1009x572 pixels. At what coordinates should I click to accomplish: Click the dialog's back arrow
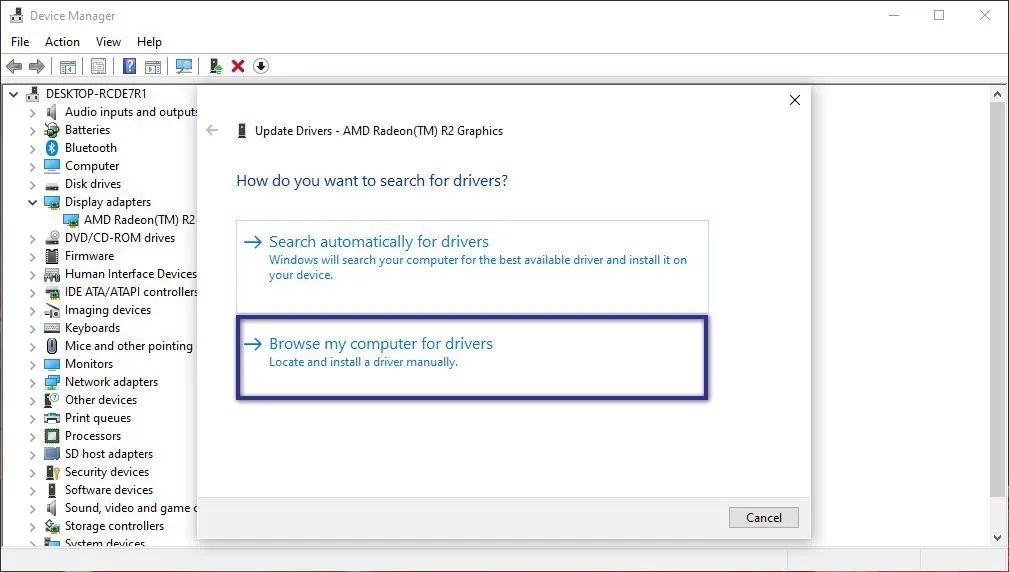(x=212, y=131)
